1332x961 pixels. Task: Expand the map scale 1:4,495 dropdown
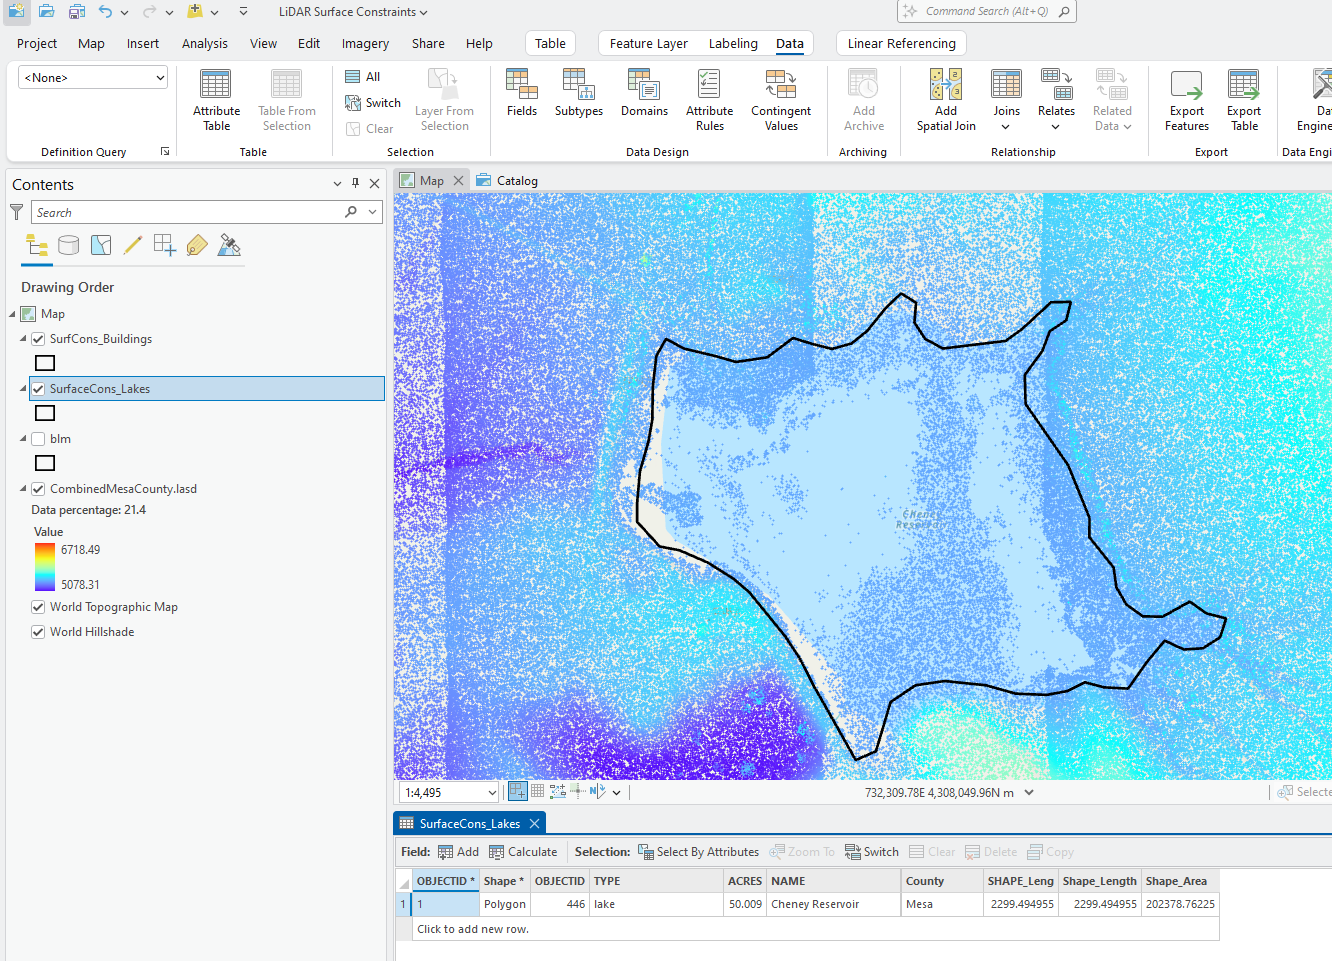pos(492,793)
